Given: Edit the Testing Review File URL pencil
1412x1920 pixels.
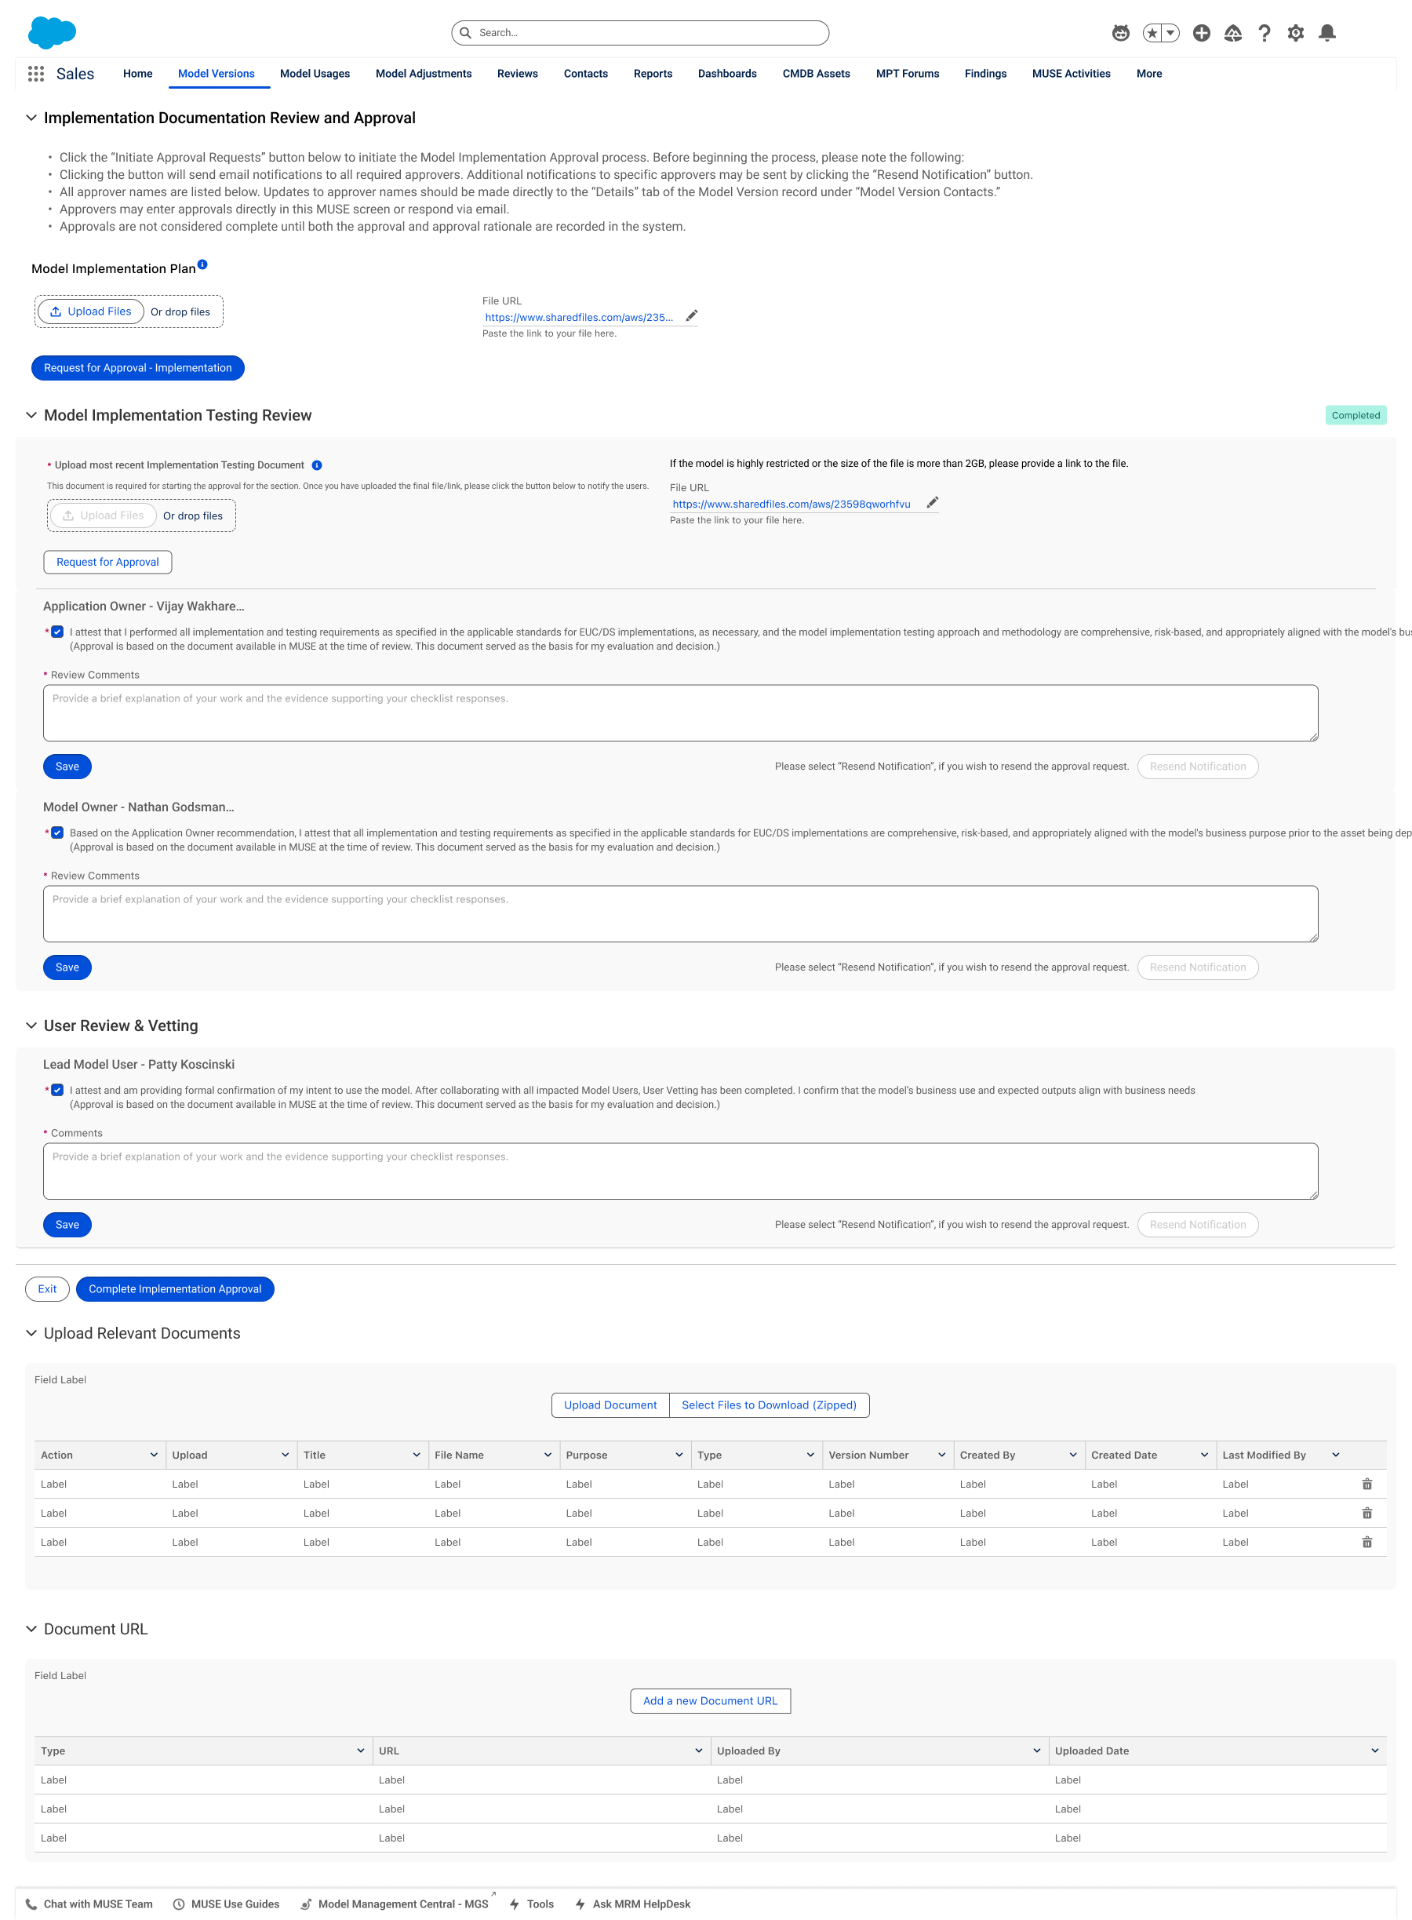Looking at the screenshot, I should tap(933, 503).
